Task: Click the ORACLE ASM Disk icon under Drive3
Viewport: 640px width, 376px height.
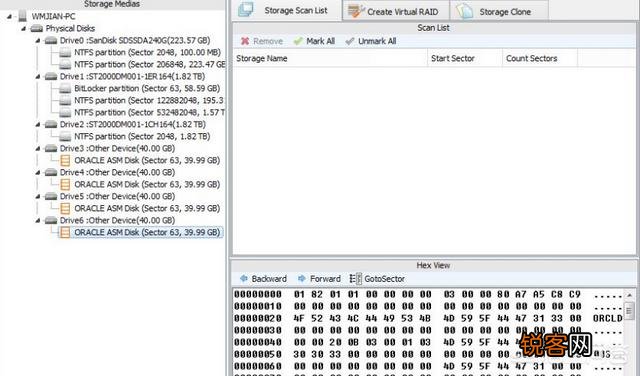Action: (x=65, y=160)
